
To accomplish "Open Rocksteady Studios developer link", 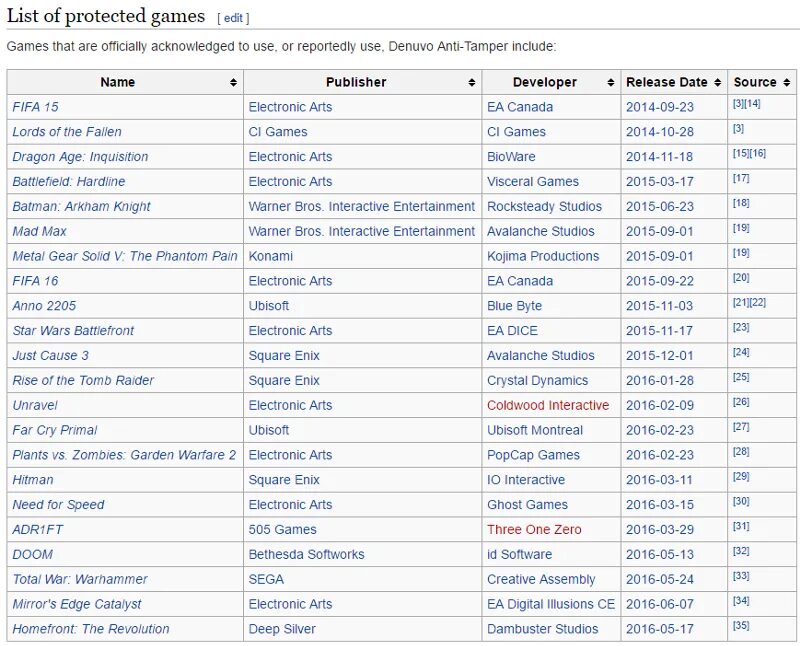I will (x=544, y=206).
